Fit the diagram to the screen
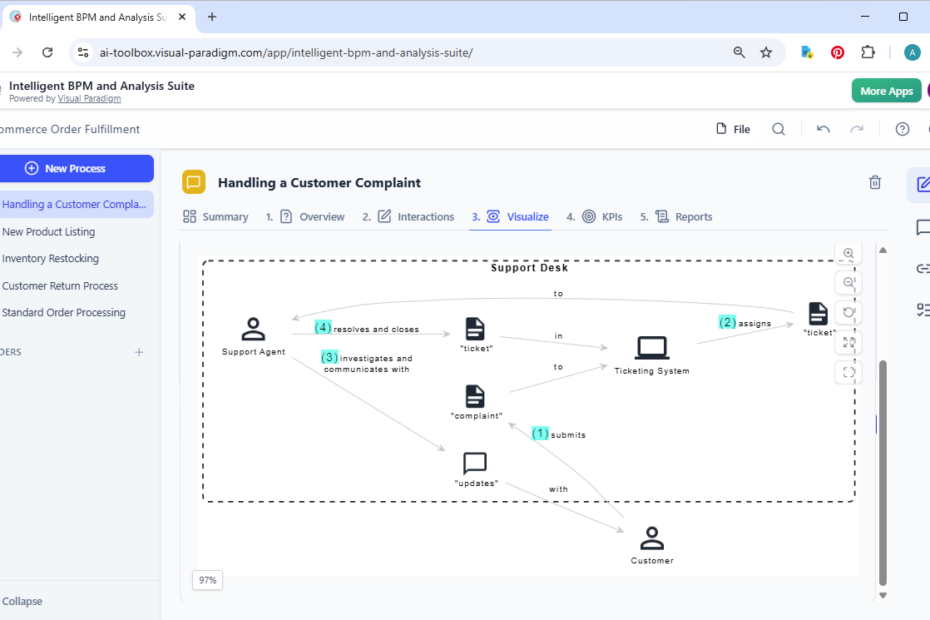 (x=848, y=342)
